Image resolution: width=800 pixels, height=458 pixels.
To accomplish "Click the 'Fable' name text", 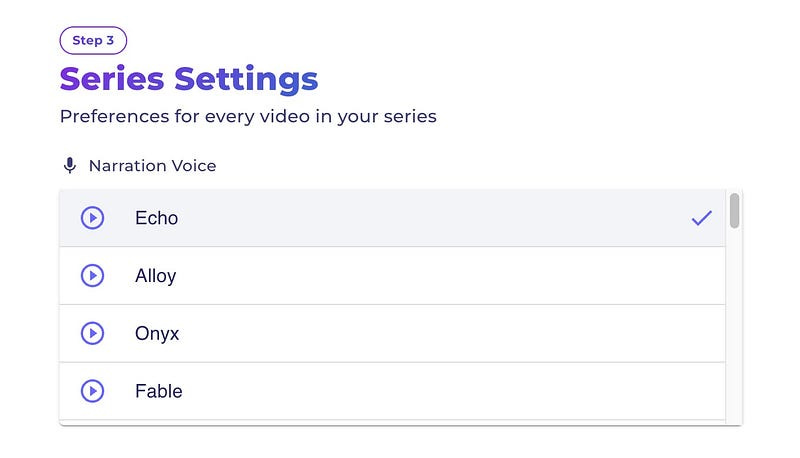I will [159, 391].
